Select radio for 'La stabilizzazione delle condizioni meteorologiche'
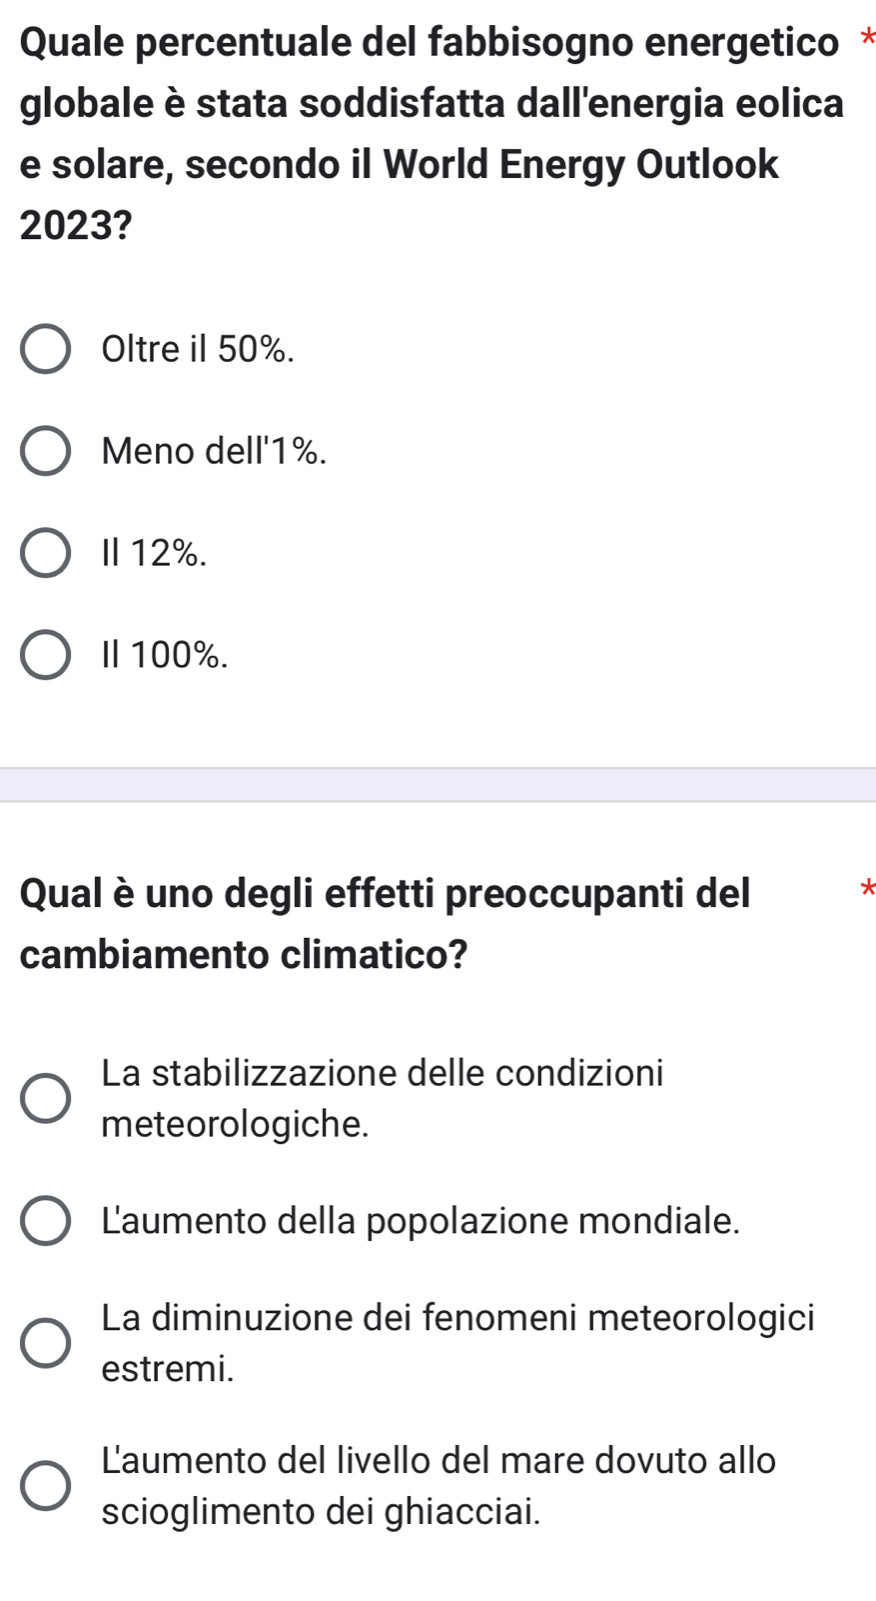Screen dimensions: 876x1601 (x=46, y=1099)
